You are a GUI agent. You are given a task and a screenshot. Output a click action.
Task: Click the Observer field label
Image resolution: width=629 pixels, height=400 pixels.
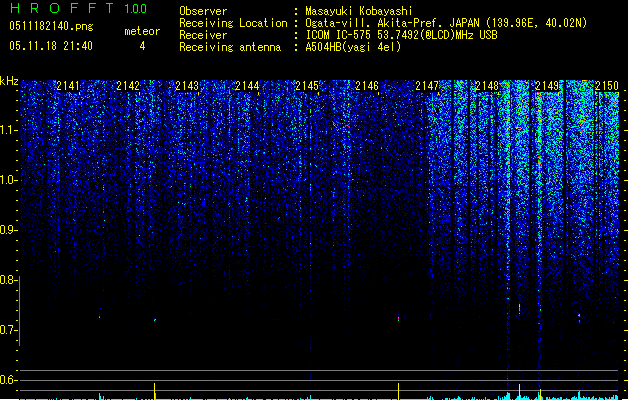click(x=203, y=11)
